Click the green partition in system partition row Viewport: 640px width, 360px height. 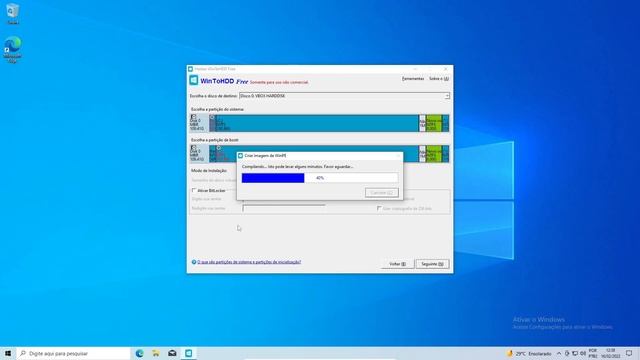(x=433, y=123)
